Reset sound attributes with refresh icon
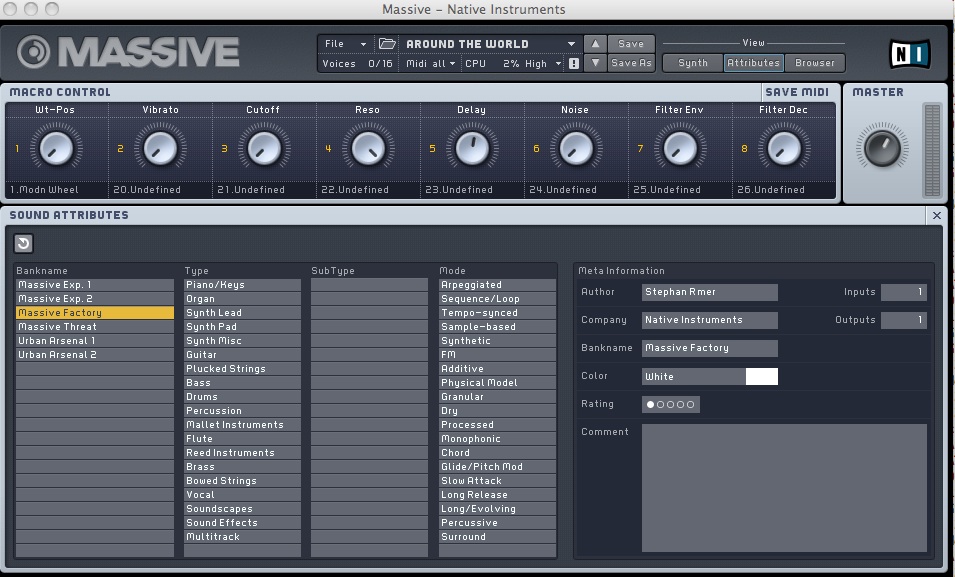 coord(23,244)
